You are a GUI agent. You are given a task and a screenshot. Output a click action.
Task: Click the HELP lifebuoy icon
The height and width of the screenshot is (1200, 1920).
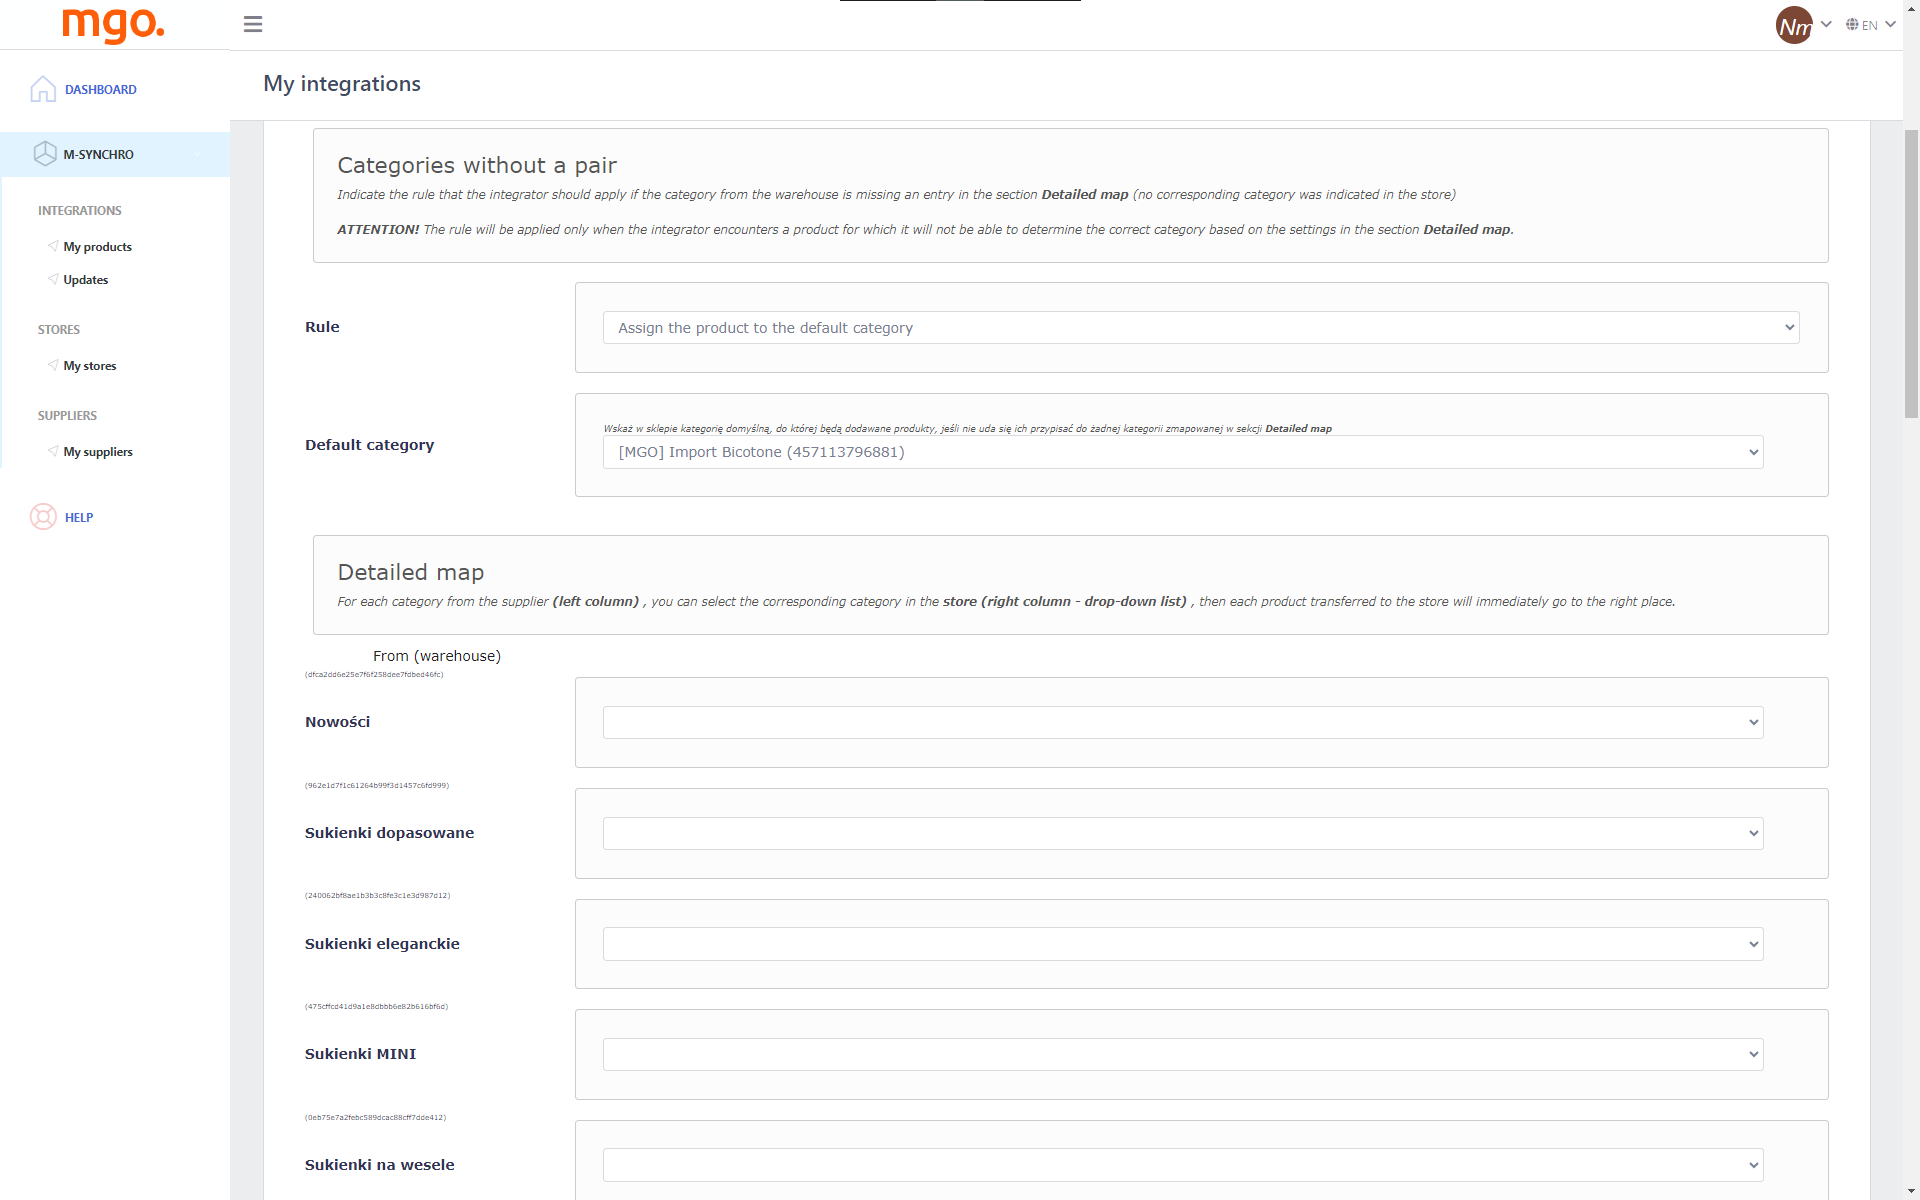43,517
